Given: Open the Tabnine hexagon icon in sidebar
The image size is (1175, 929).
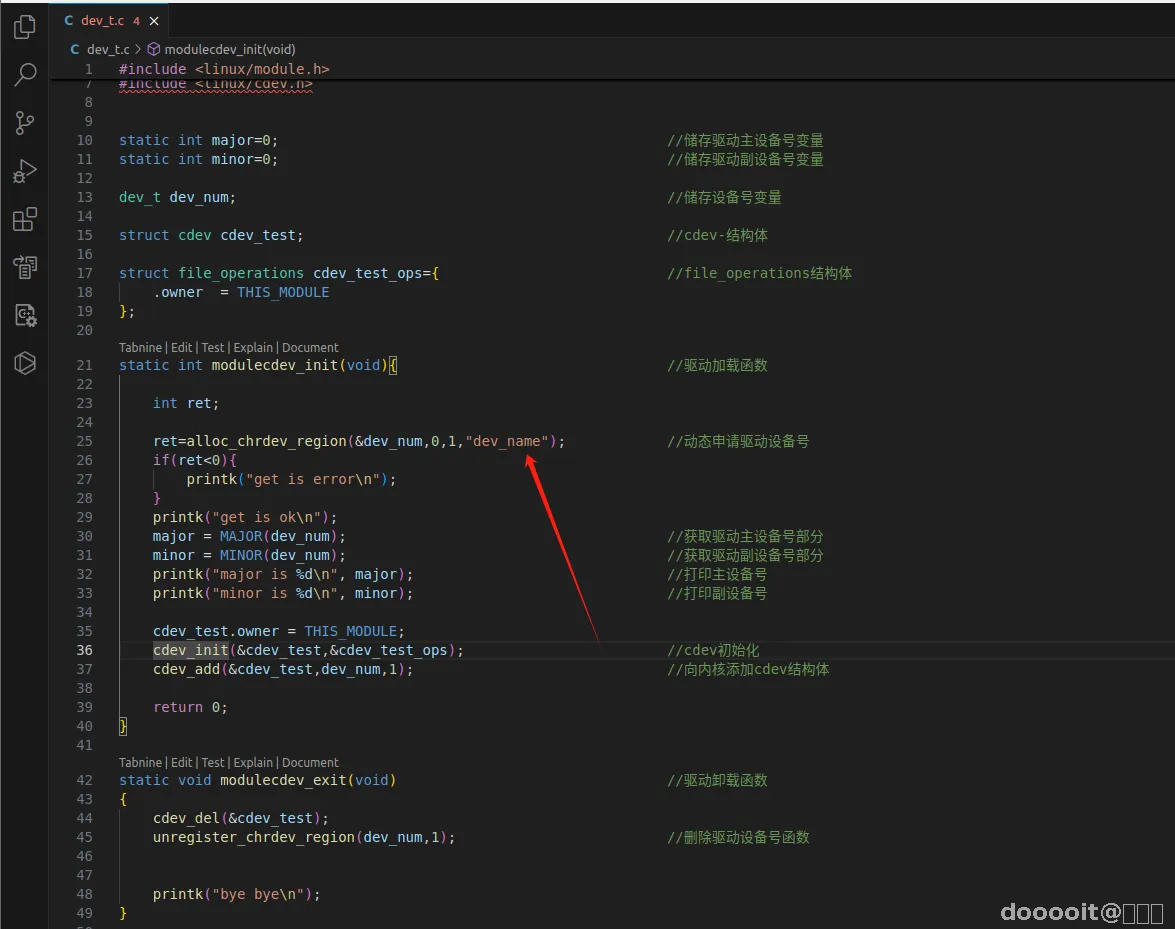Looking at the screenshot, I should [25, 363].
